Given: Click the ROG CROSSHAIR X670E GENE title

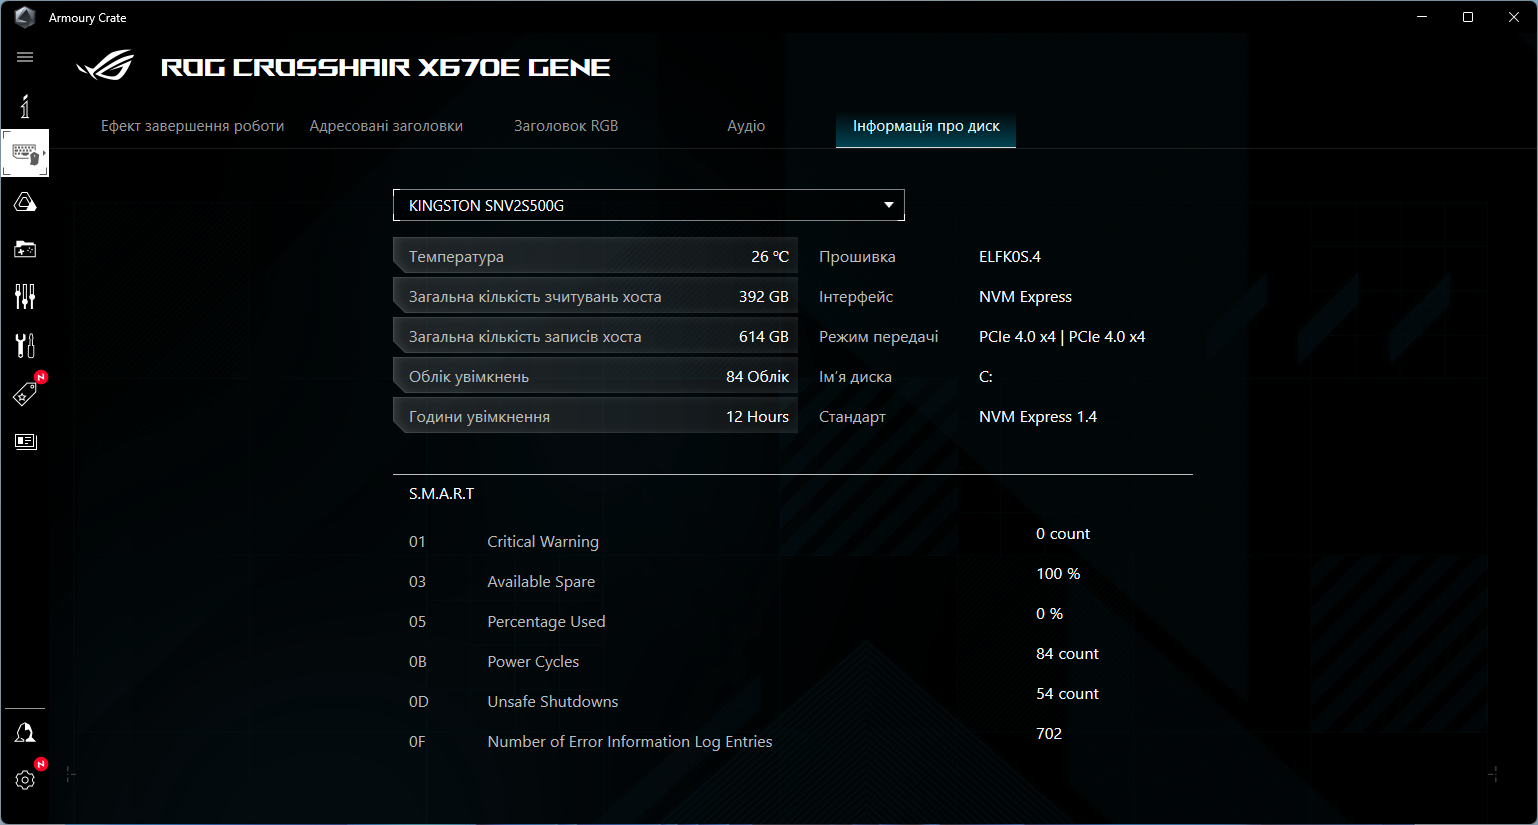Looking at the screenshot, I should coord(386,67).
